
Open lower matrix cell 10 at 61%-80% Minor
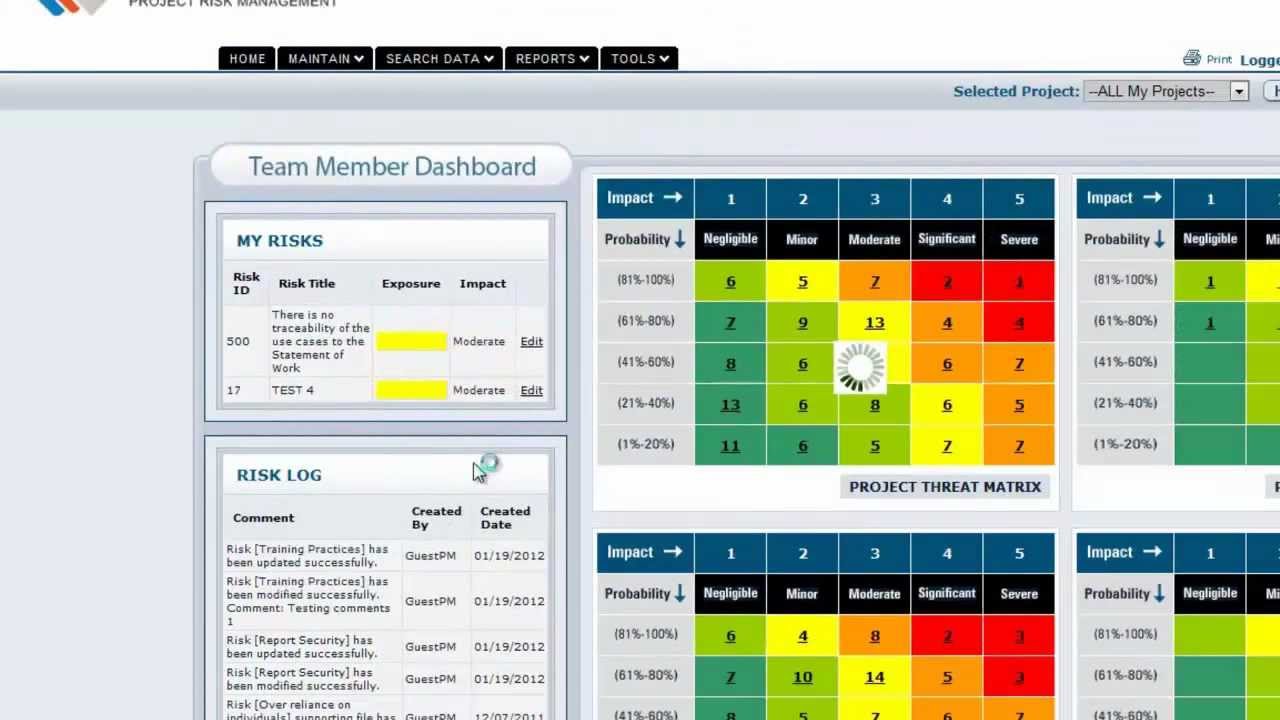point(802,677)
